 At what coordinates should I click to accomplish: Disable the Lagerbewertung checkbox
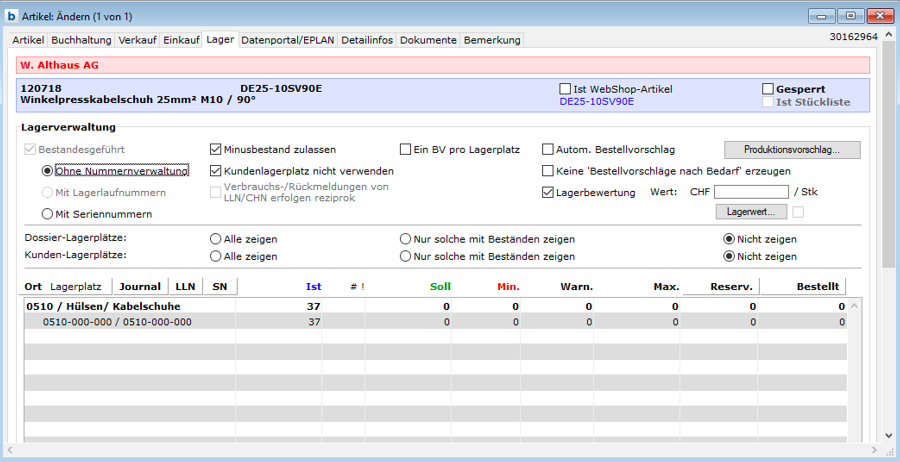(548, 192)
